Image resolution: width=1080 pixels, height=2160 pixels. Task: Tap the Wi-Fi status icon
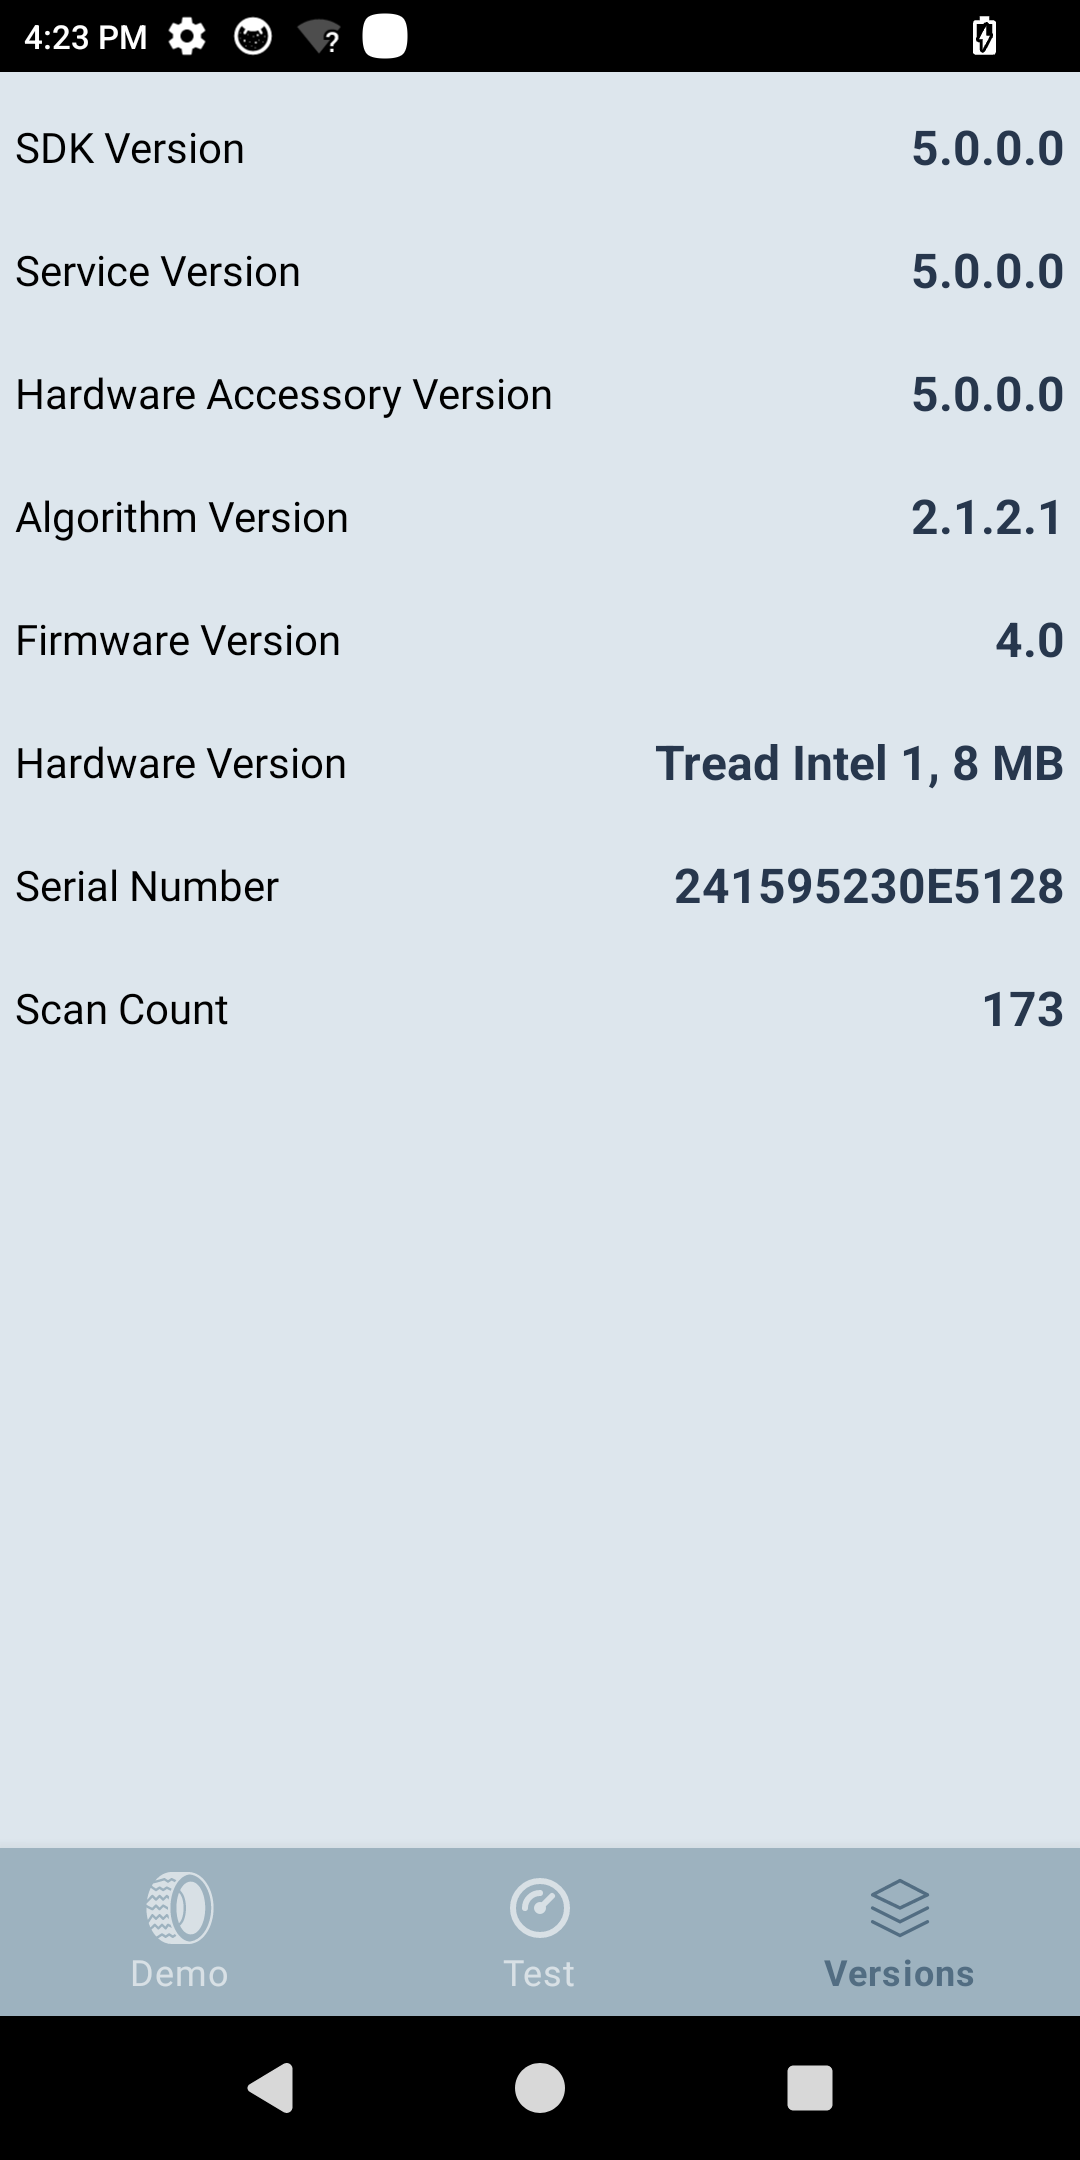coord(320,38)
